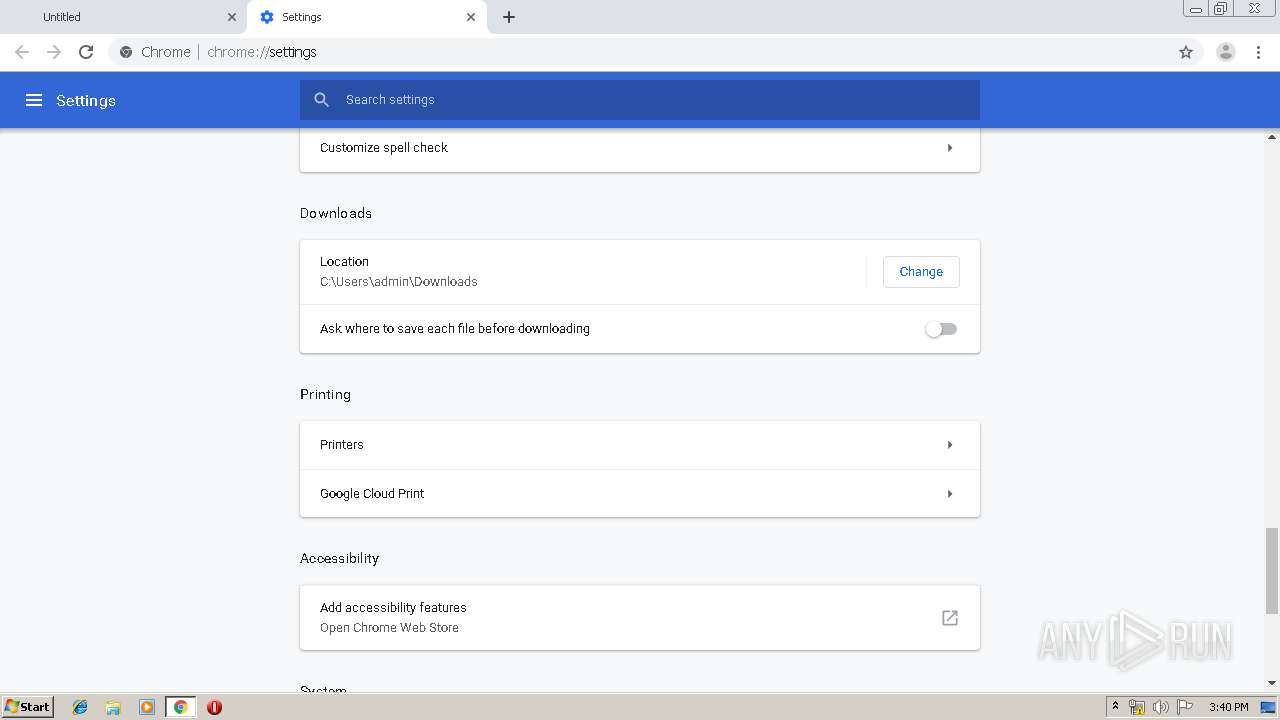
Task: Click the scrollbar up arrow
Action: click(1272, 135)
